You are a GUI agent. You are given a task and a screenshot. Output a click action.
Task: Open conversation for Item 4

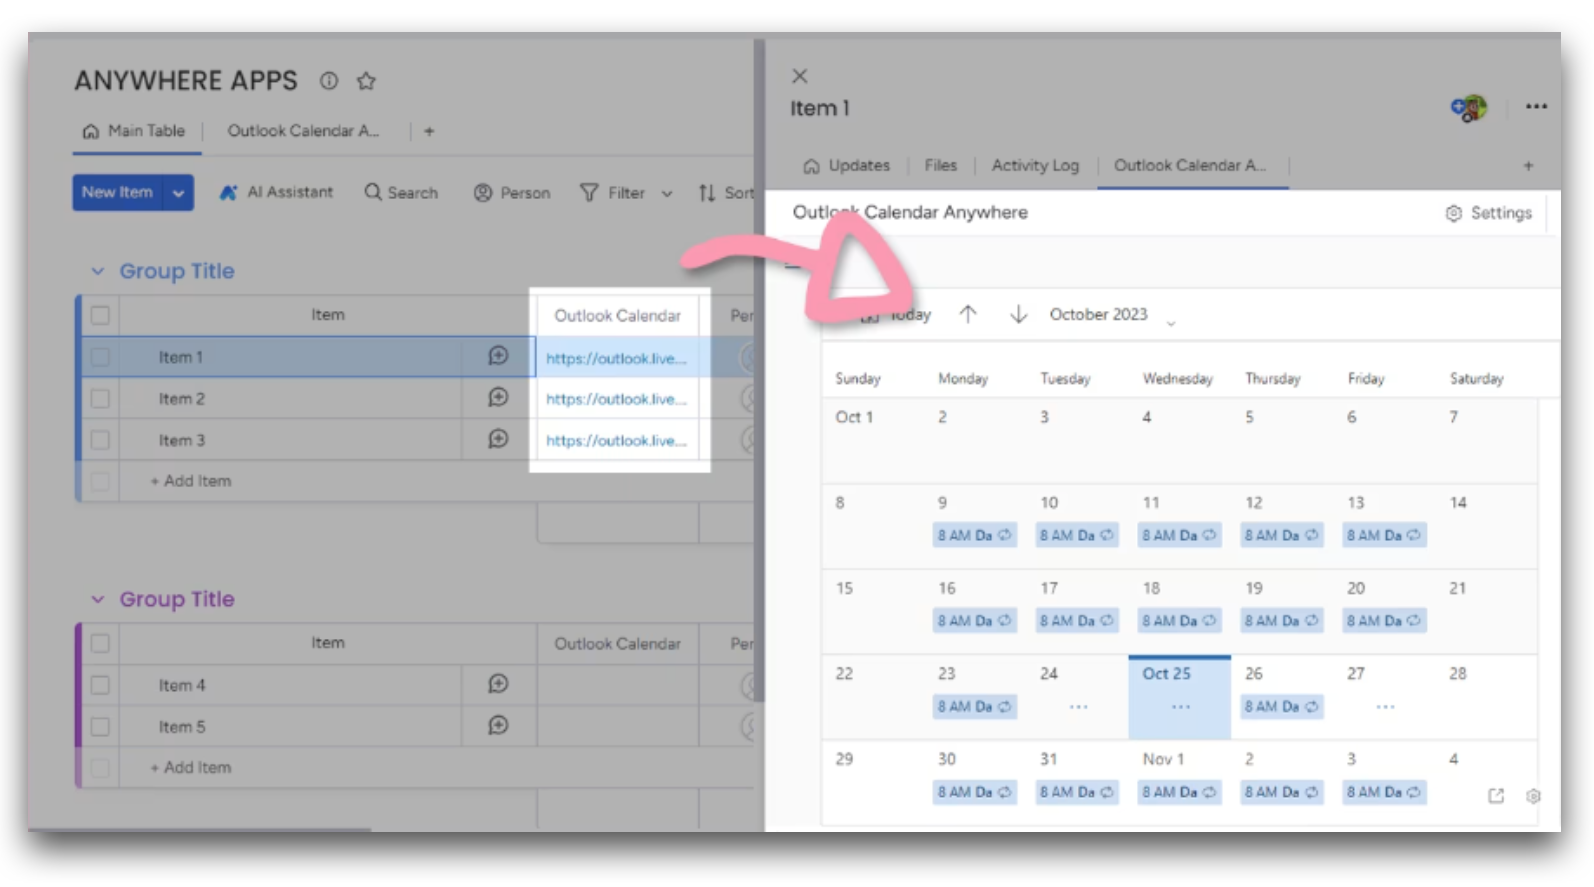(498, 684)
